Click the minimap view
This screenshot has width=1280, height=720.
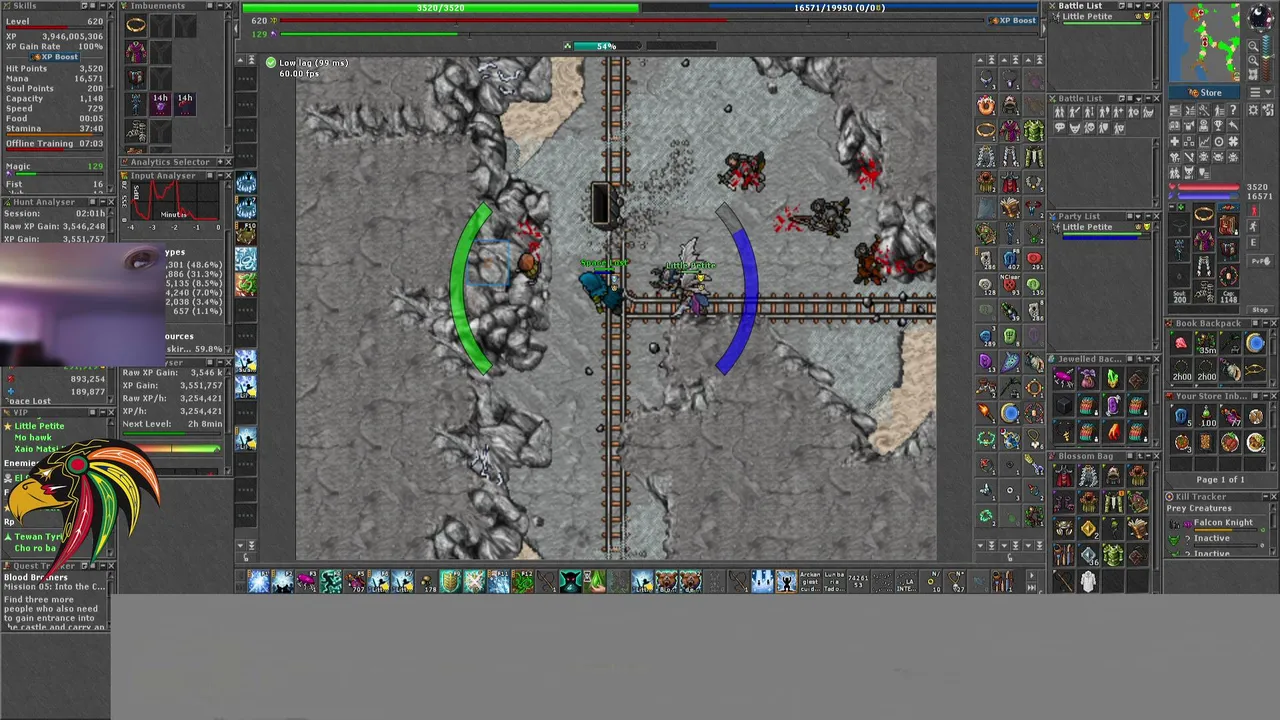click(x=1204, y=42)
